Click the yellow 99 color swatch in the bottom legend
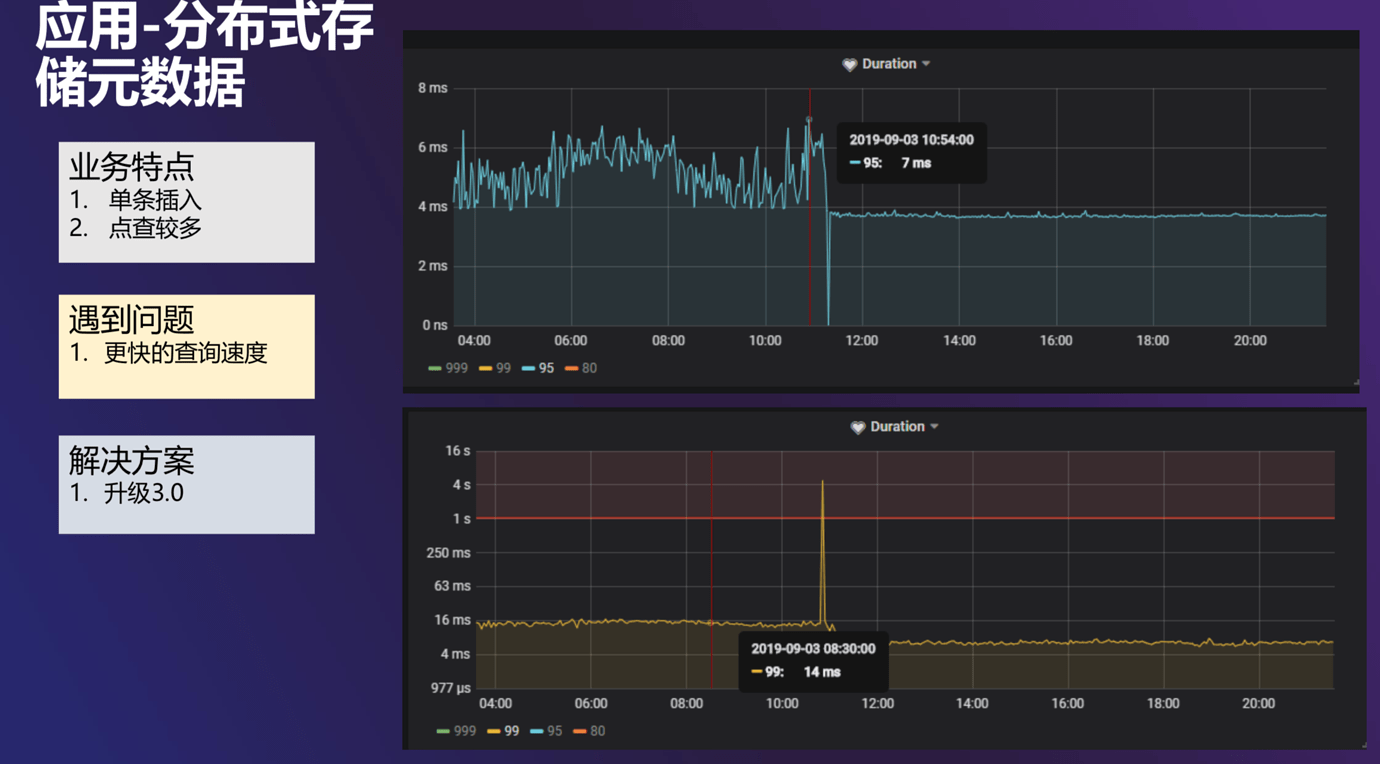The width and height of the screenshot is (1380, 764). pyautogui.click(x=493, y=732)
